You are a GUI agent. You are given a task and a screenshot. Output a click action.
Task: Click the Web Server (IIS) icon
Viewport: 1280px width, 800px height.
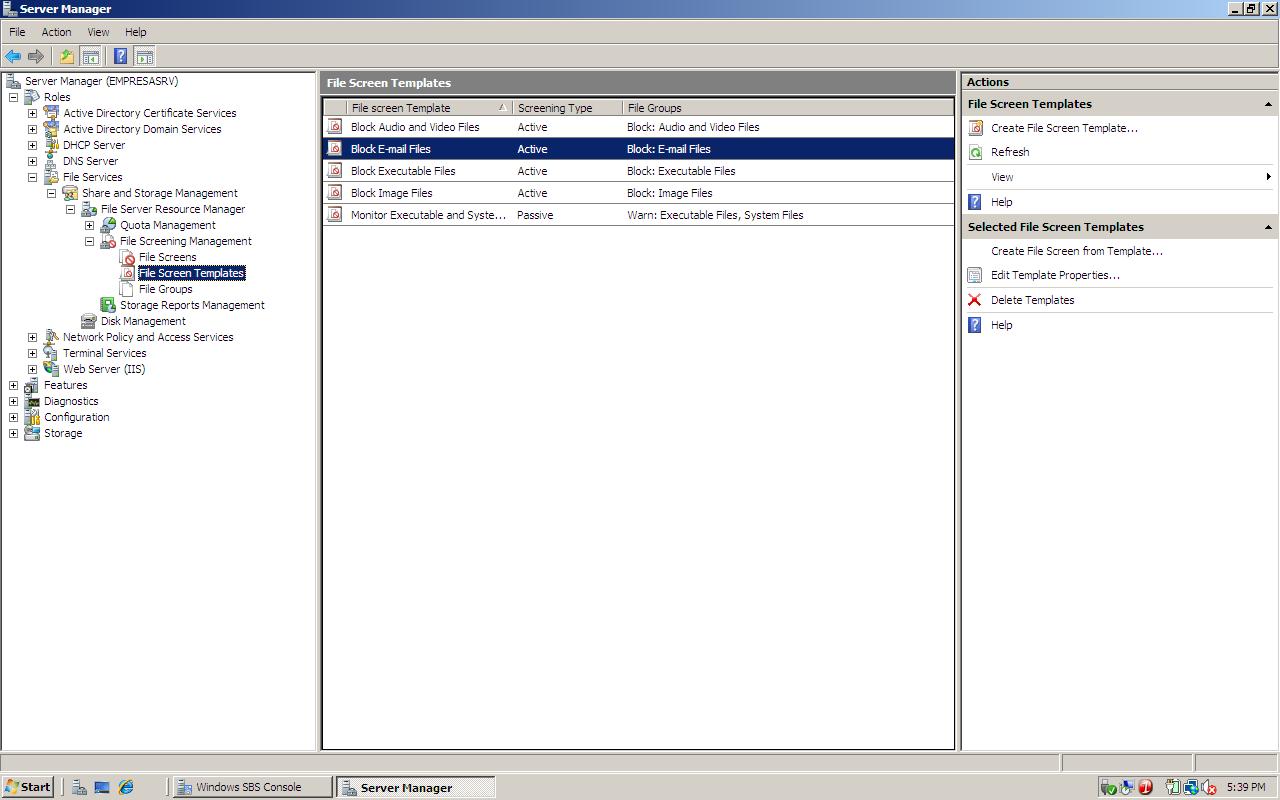pyautogui.click(x=51, y=369)
